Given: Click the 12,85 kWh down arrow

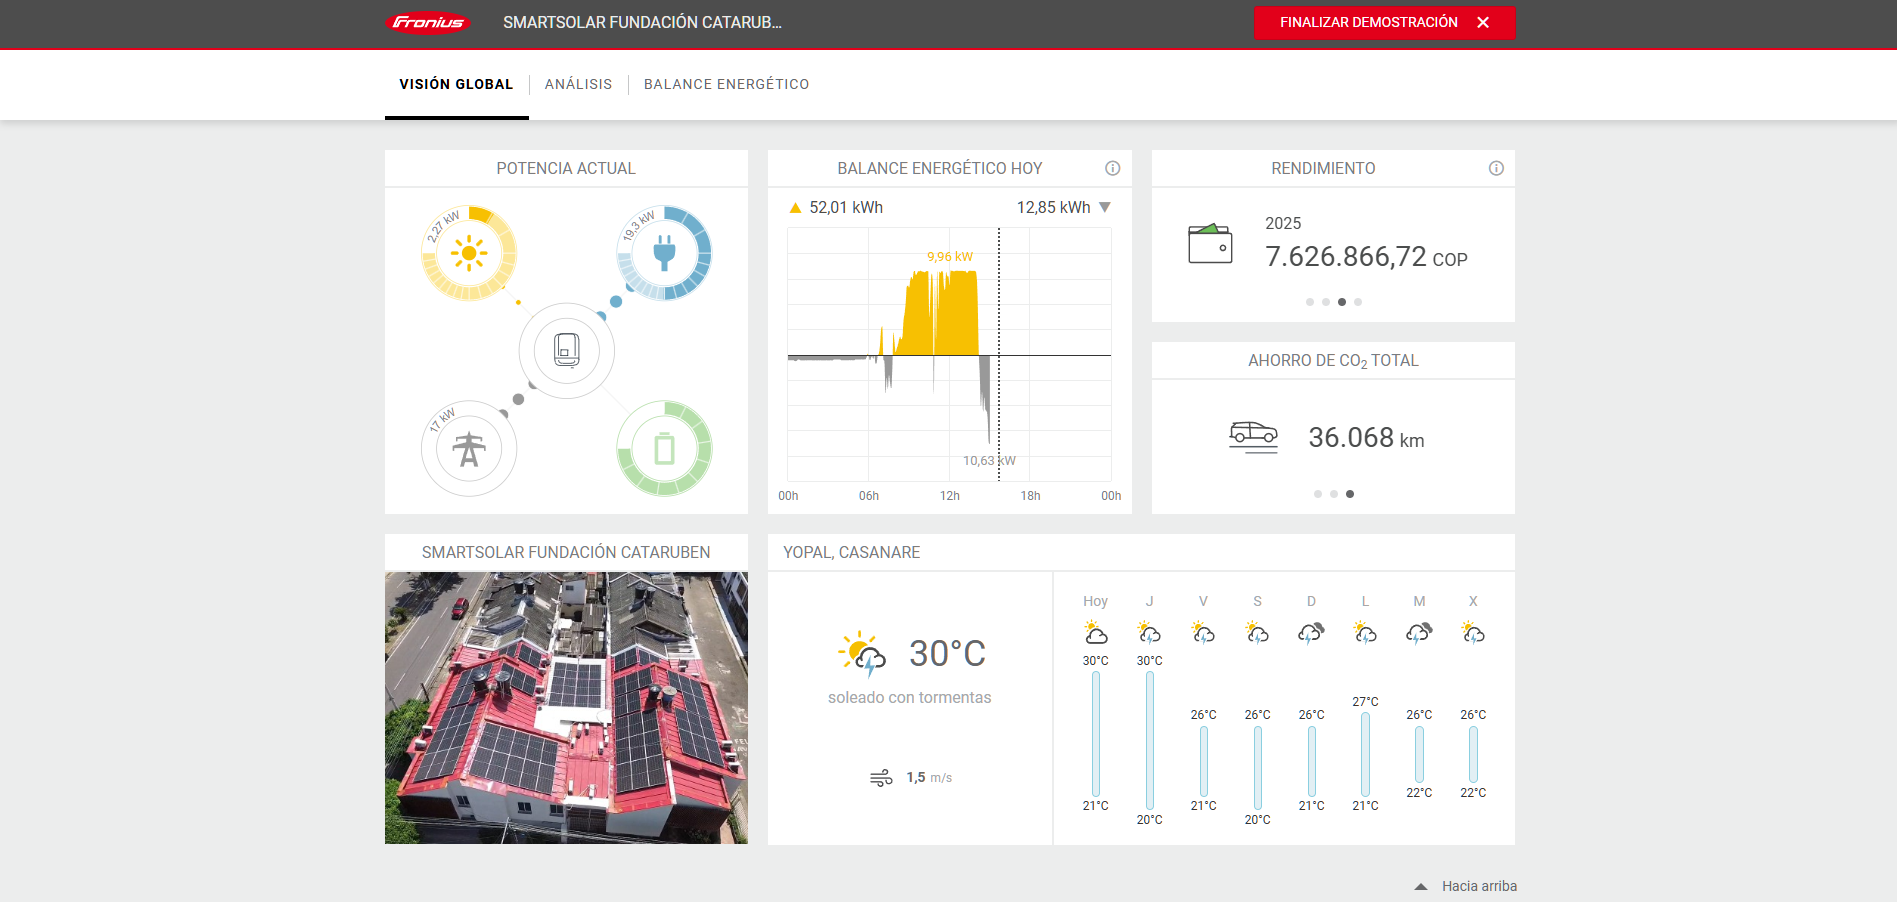Looking at the screenshot, I should (1105, 207).
